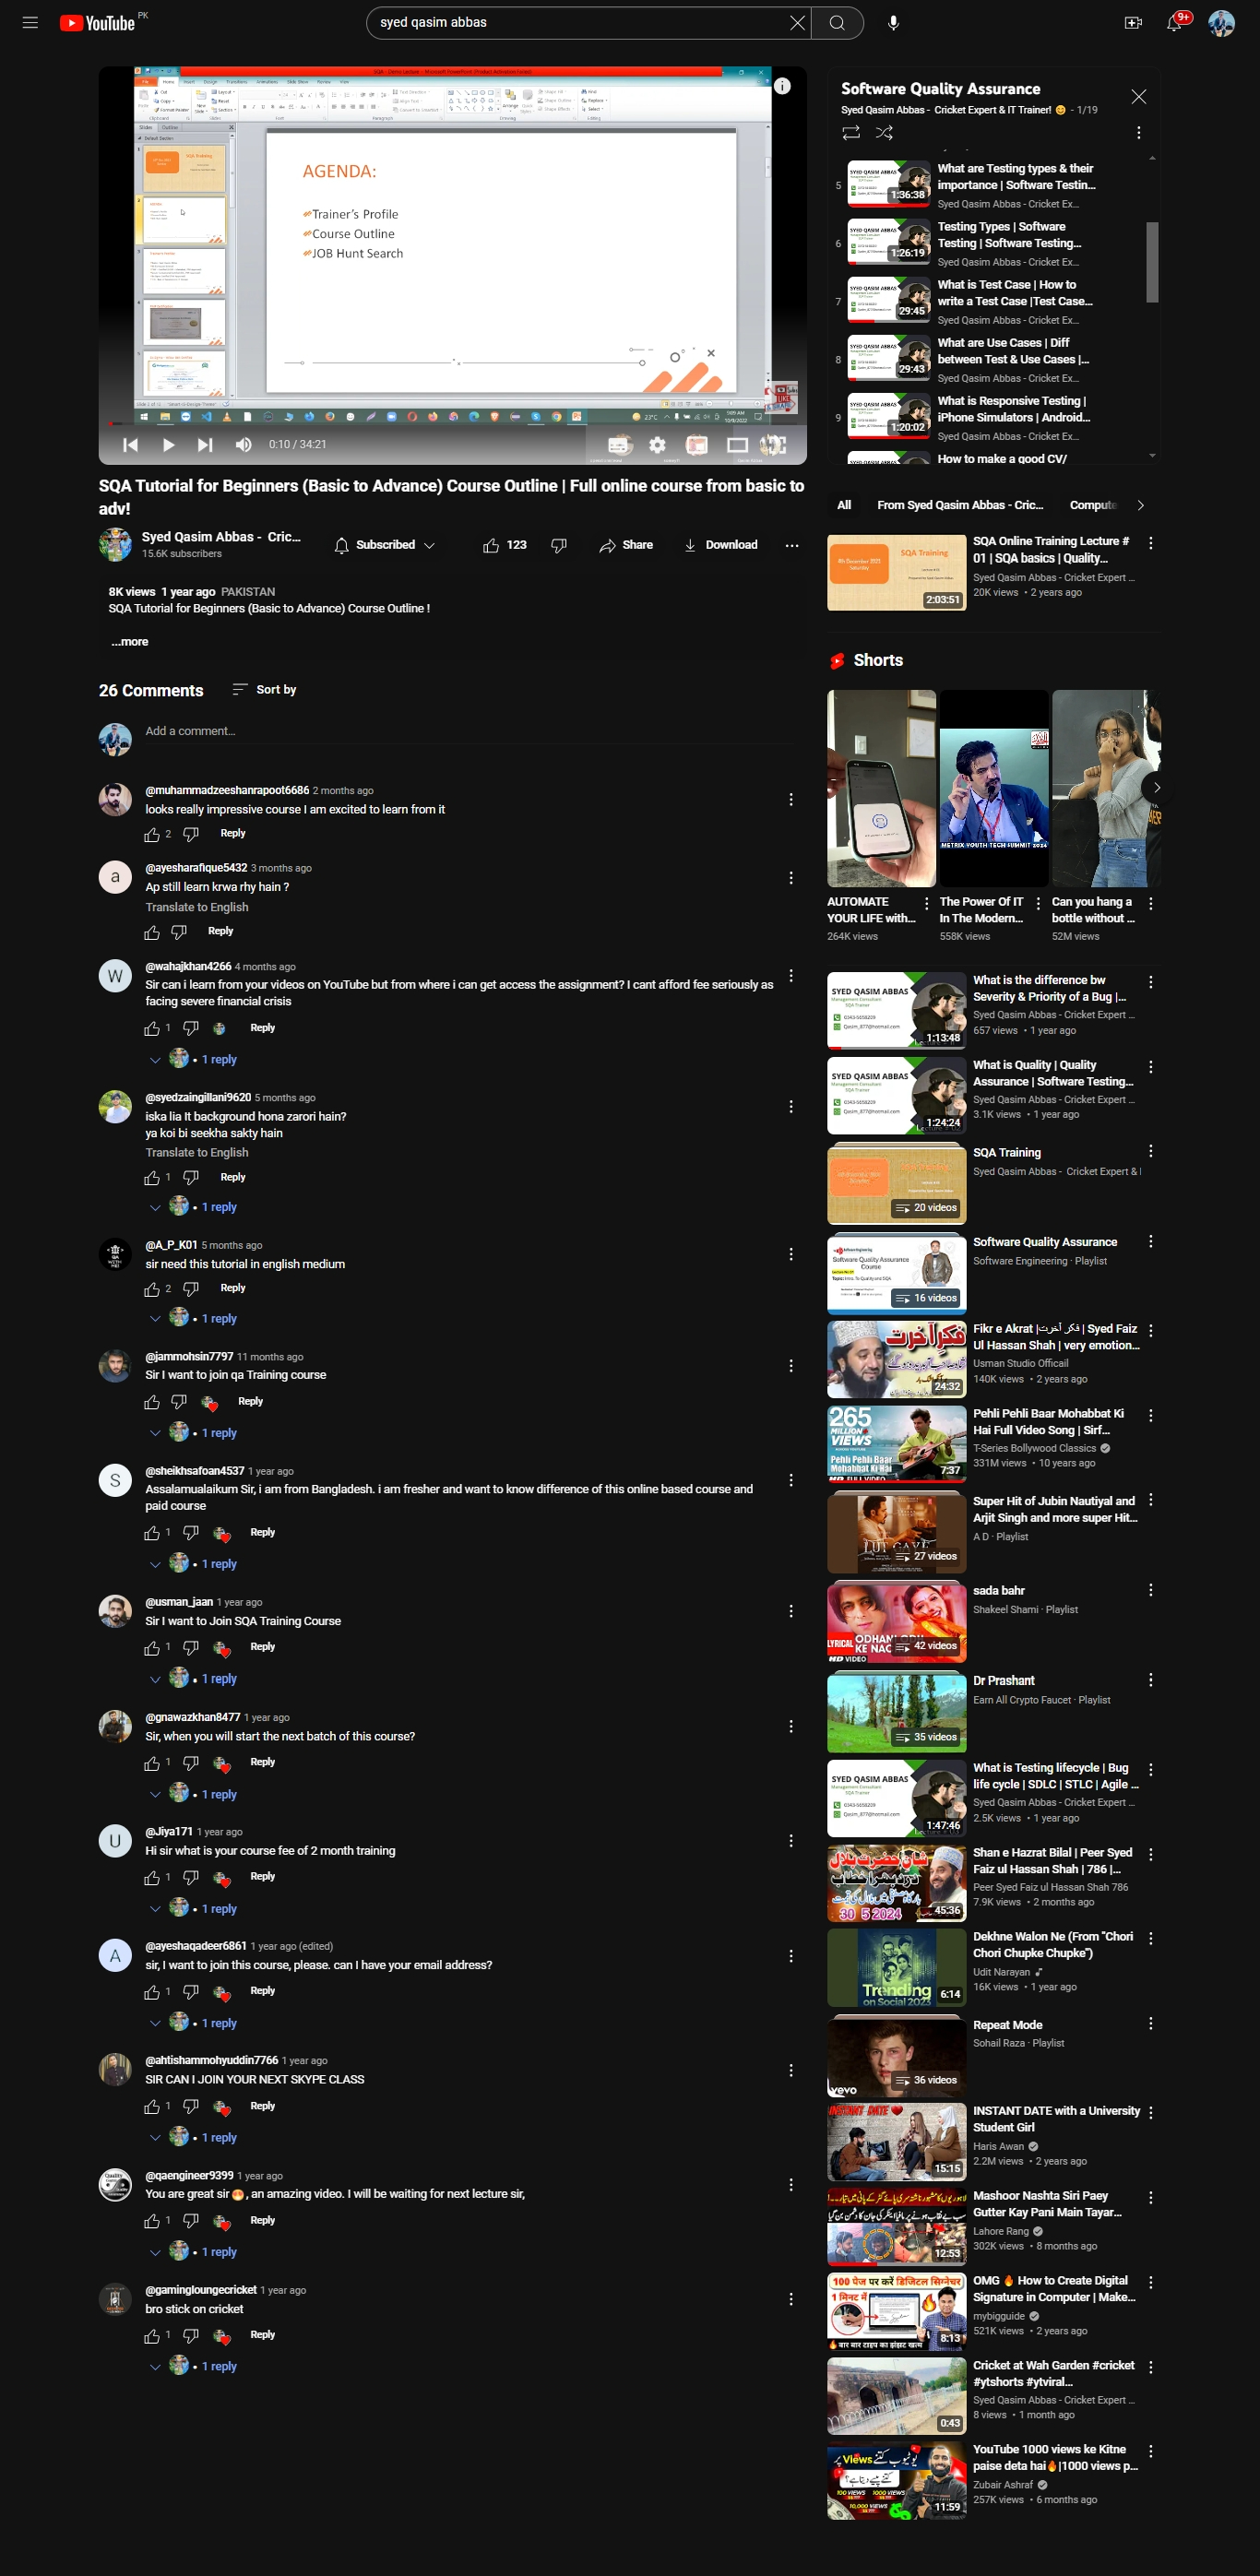Select the From Syed Qasim Abbas chip
The height and width of the screenshot is (2576, 1260).
tap(959, 505)
